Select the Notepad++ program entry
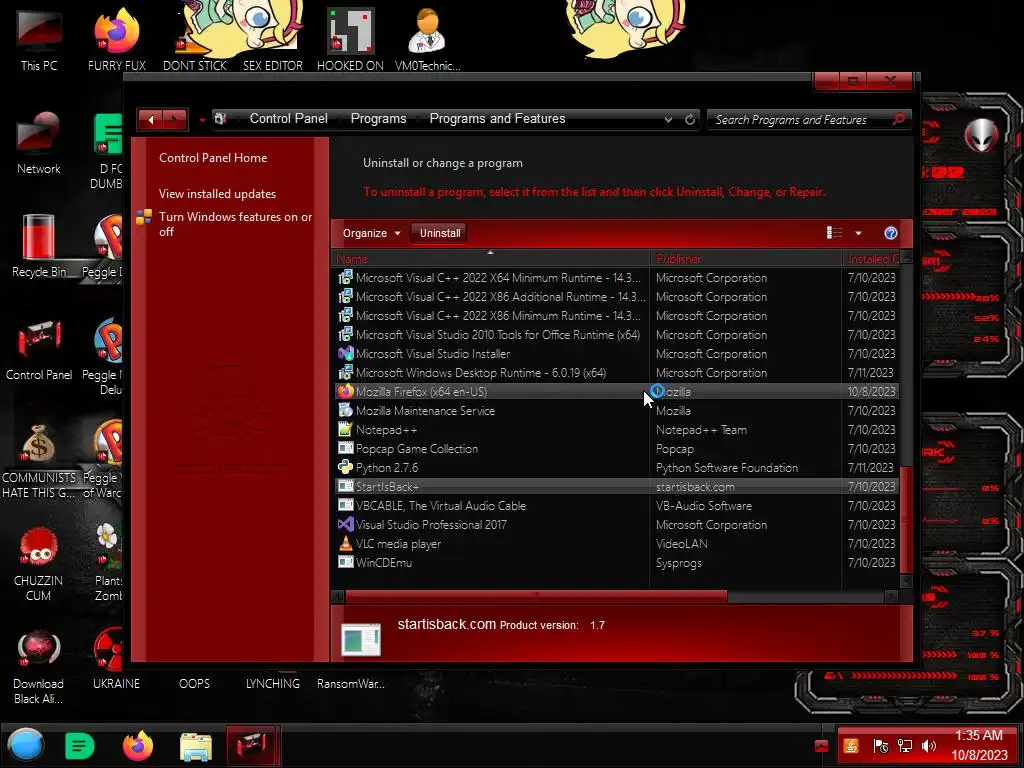This screenshot has height=768, width=1024. [616, 430]
